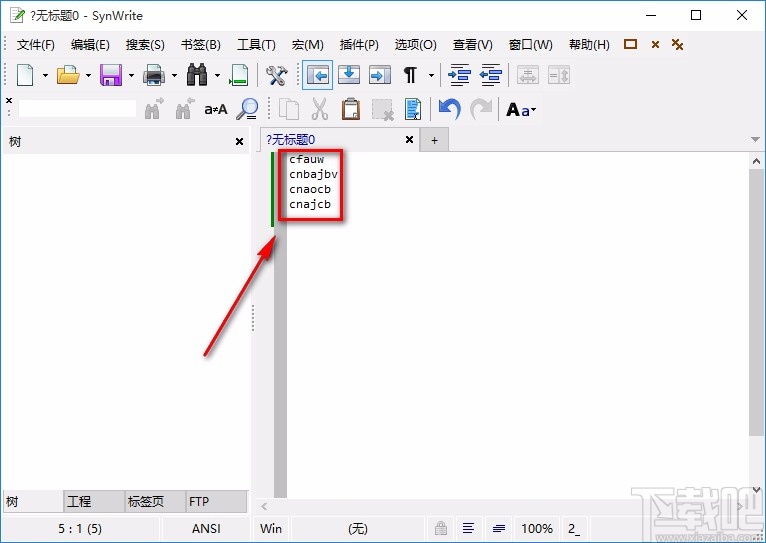Click the open folder icon
This screenshot has height=543, width=766.
68,75
